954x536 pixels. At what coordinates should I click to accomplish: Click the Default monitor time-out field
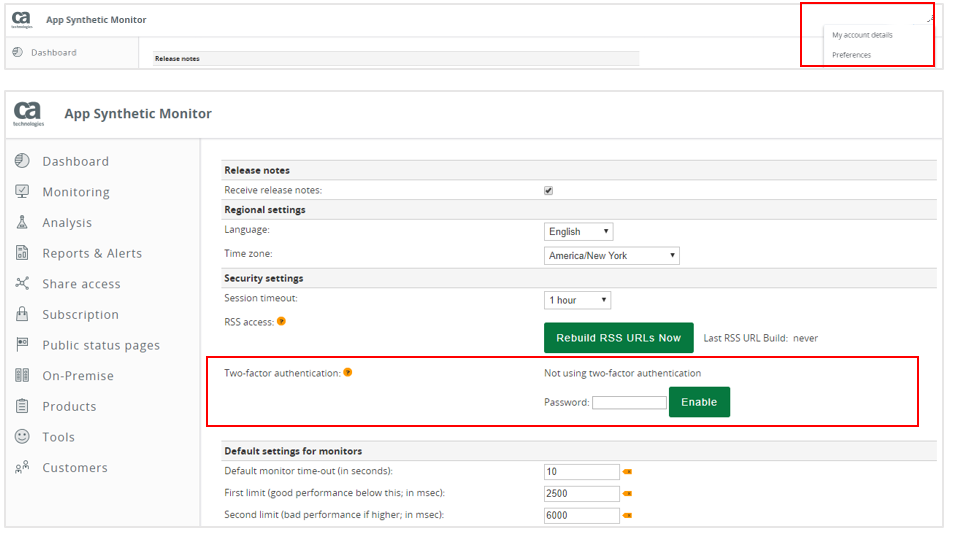(x=582, y=472)
